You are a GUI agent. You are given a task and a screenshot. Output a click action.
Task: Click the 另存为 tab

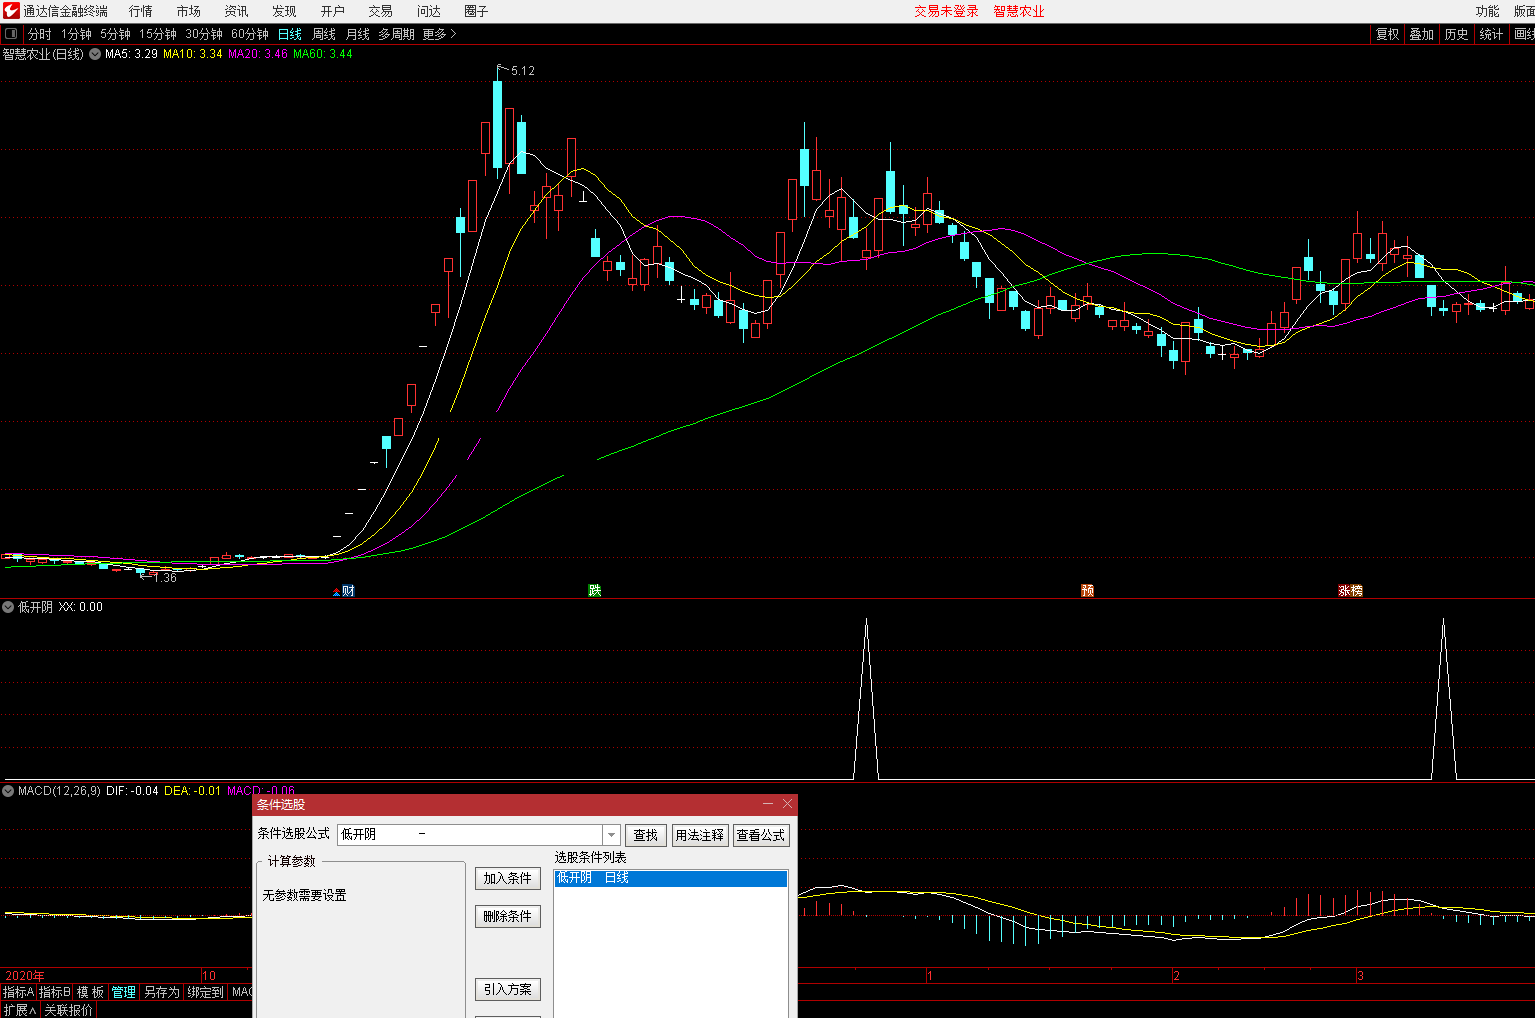(162, 992)
